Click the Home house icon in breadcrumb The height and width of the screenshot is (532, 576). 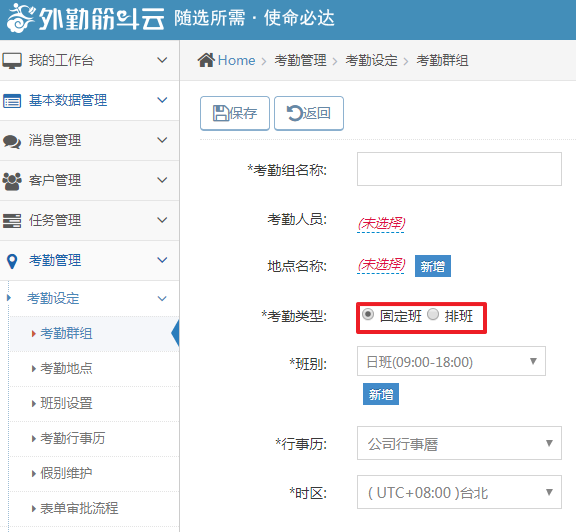pyautogui.click(x=206, y=60)
